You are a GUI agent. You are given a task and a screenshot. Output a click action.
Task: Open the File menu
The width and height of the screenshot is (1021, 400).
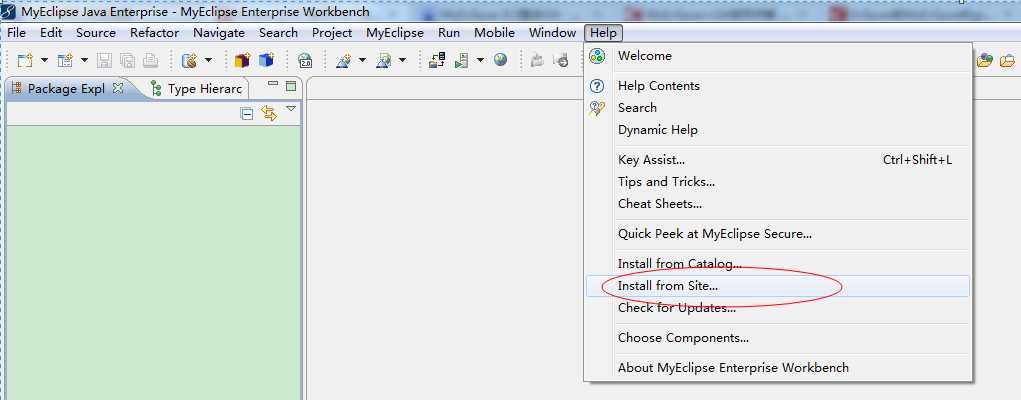(16, 33)
